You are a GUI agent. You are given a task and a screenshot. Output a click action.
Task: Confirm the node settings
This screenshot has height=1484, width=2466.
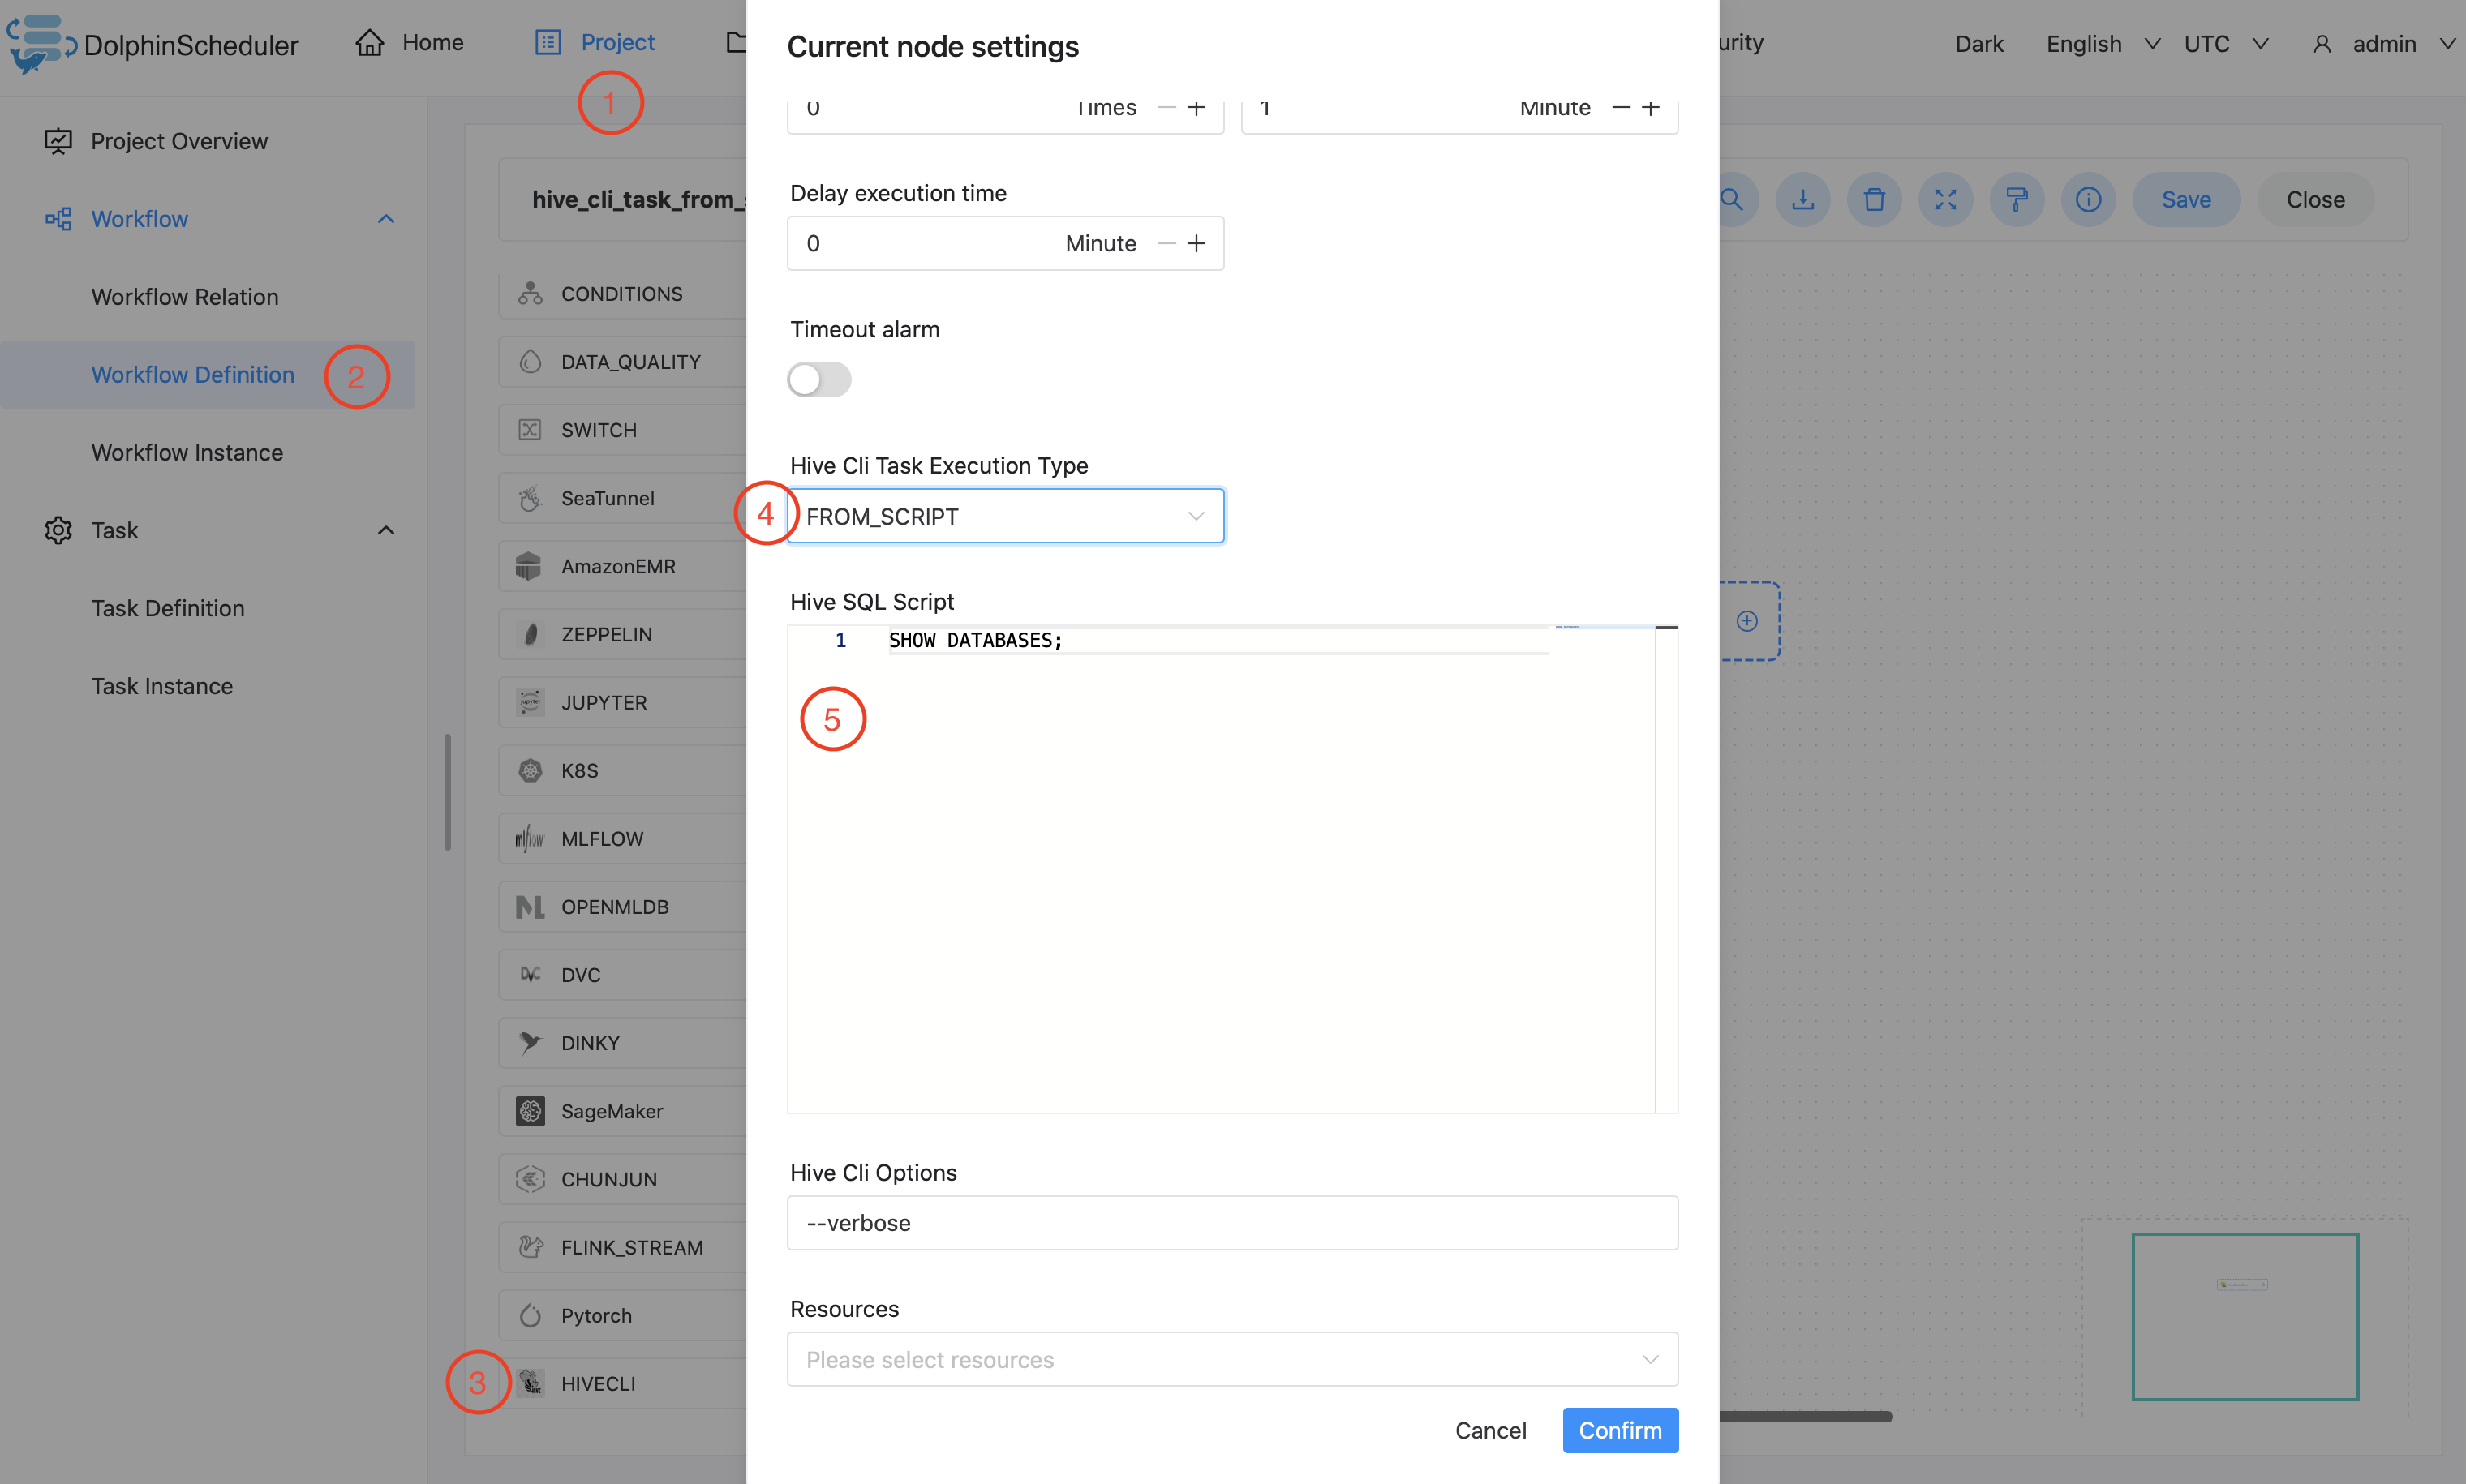coord(1620,1430)
